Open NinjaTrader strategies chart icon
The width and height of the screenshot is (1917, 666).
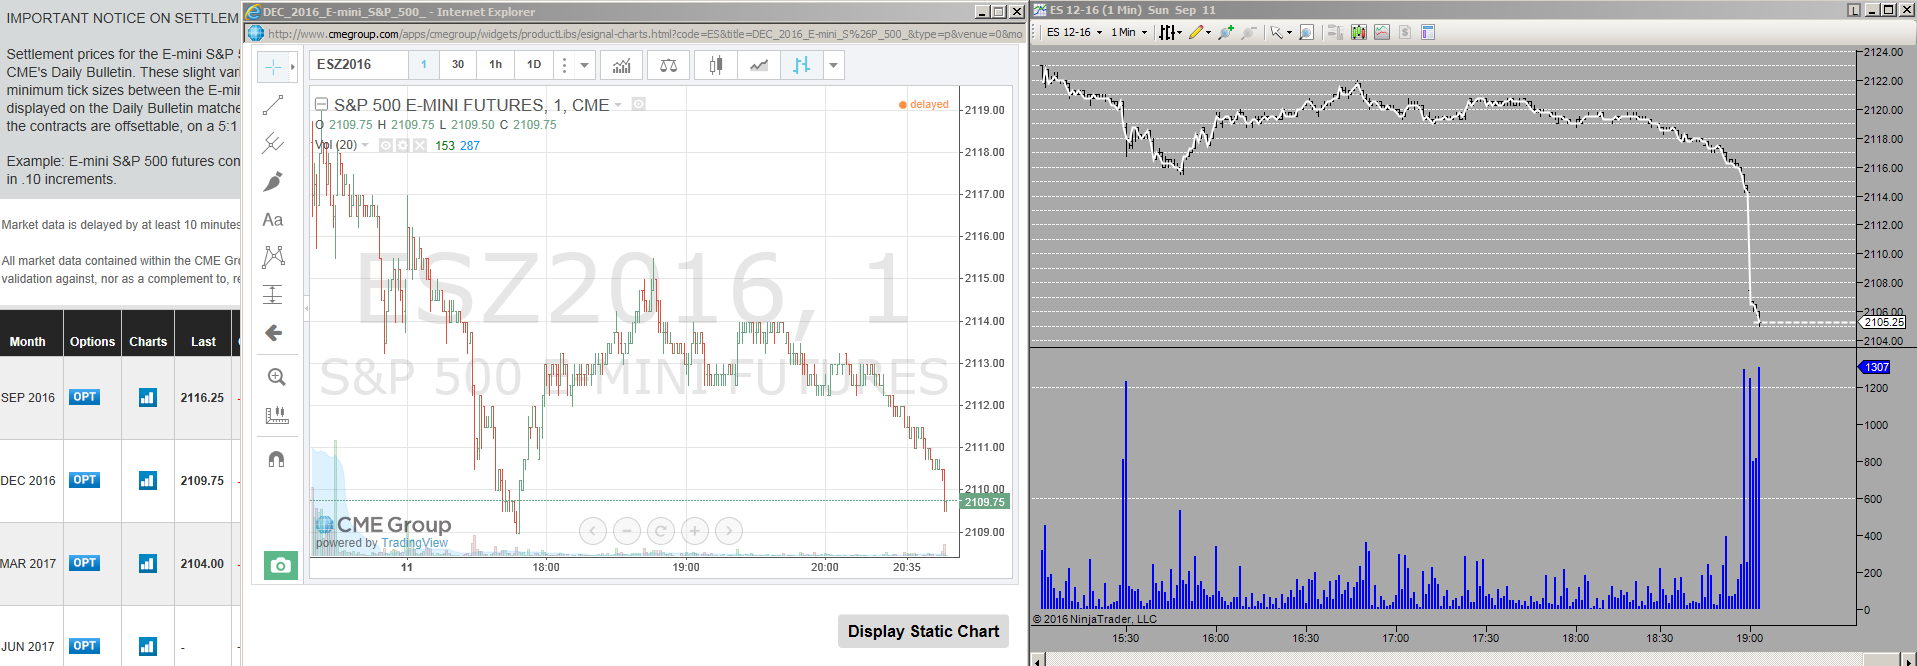click(1382, 32)
